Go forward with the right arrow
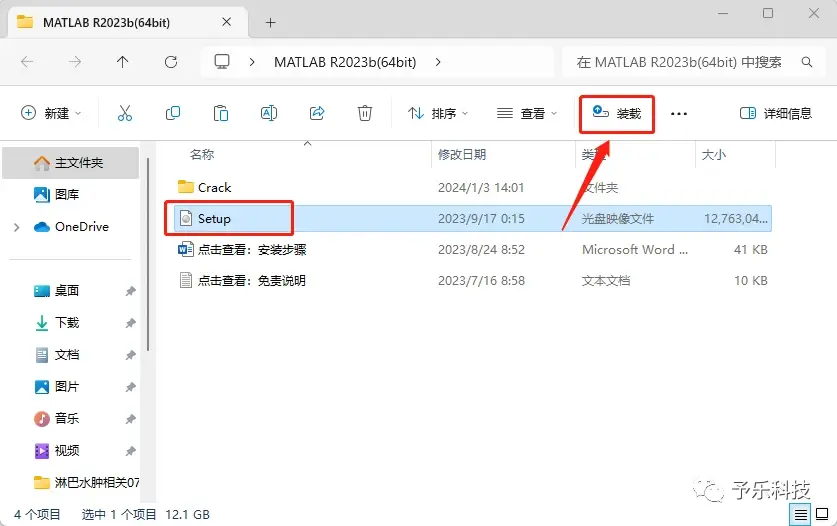 [x=75, y=62]
